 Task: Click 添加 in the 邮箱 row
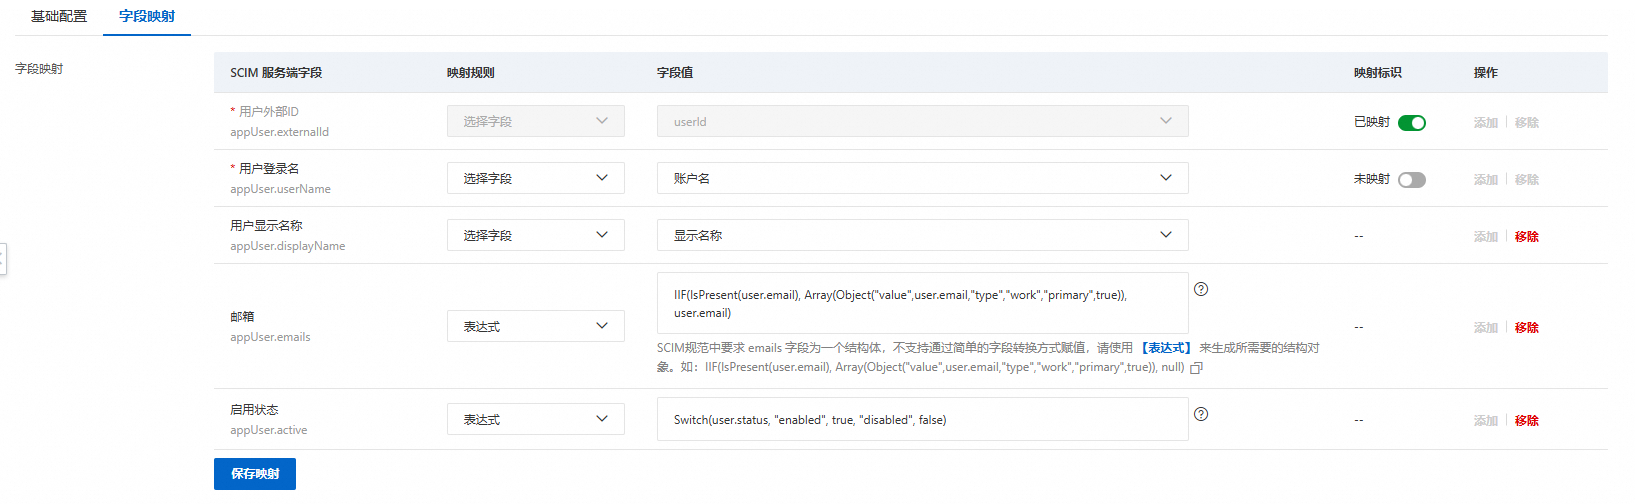click(x=1486, y=328)
